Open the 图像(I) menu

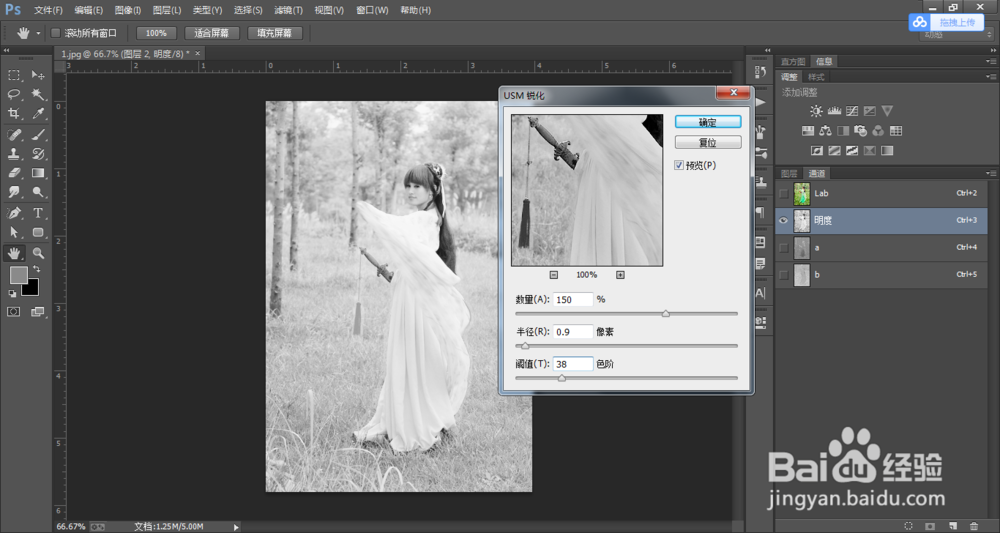(x=128, y=10)
